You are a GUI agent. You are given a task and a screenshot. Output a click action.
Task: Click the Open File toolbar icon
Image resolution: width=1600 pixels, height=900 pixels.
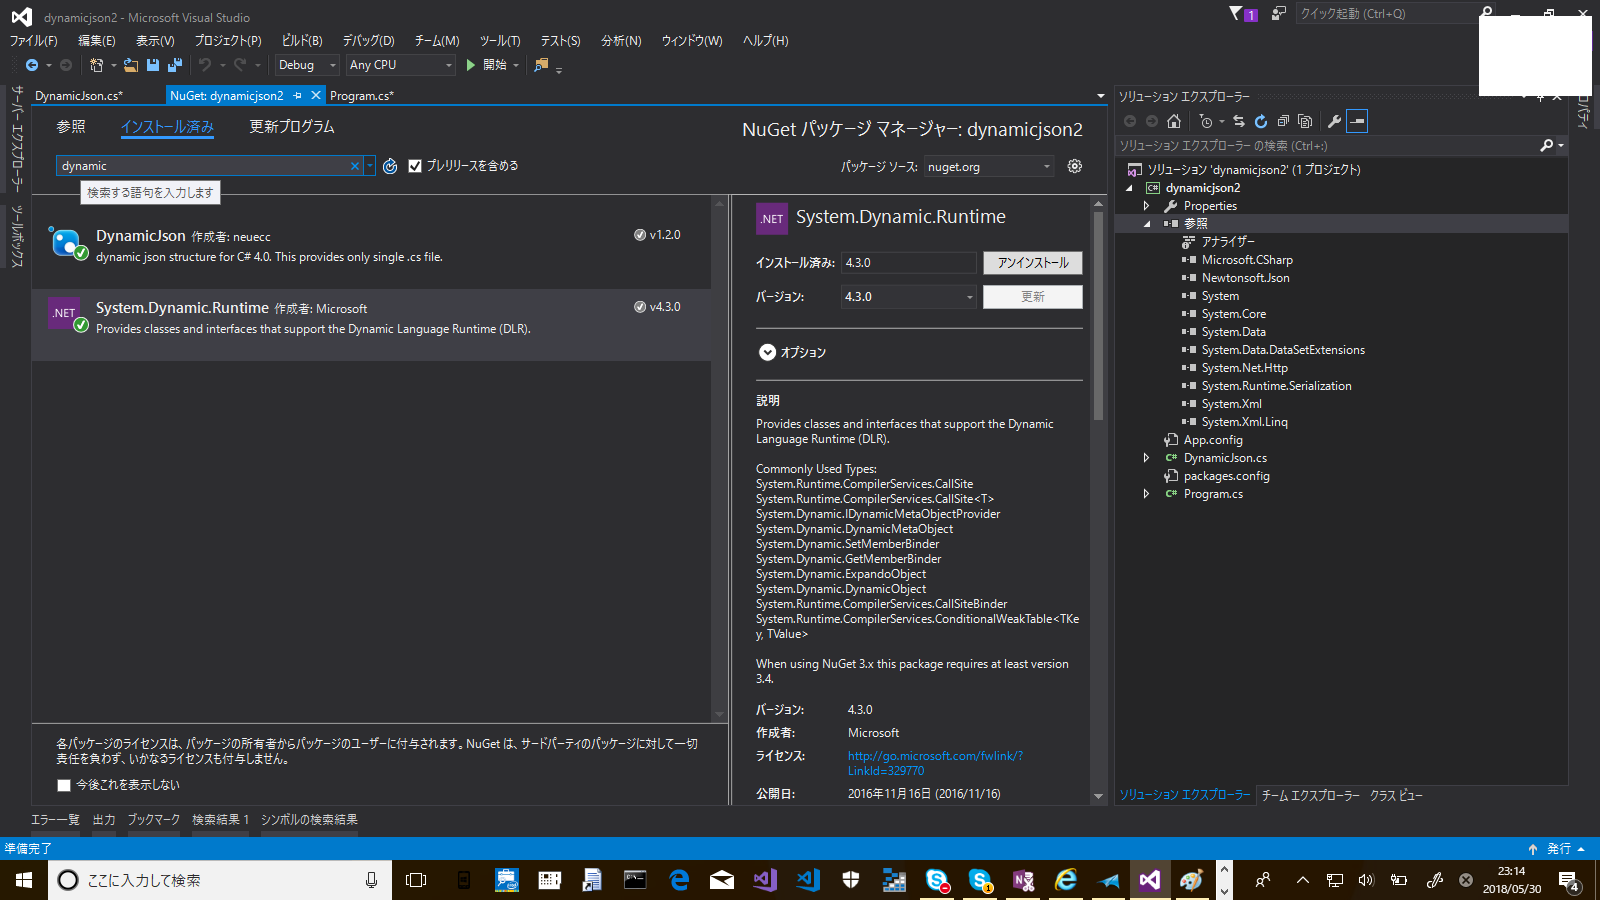[131, 65]
